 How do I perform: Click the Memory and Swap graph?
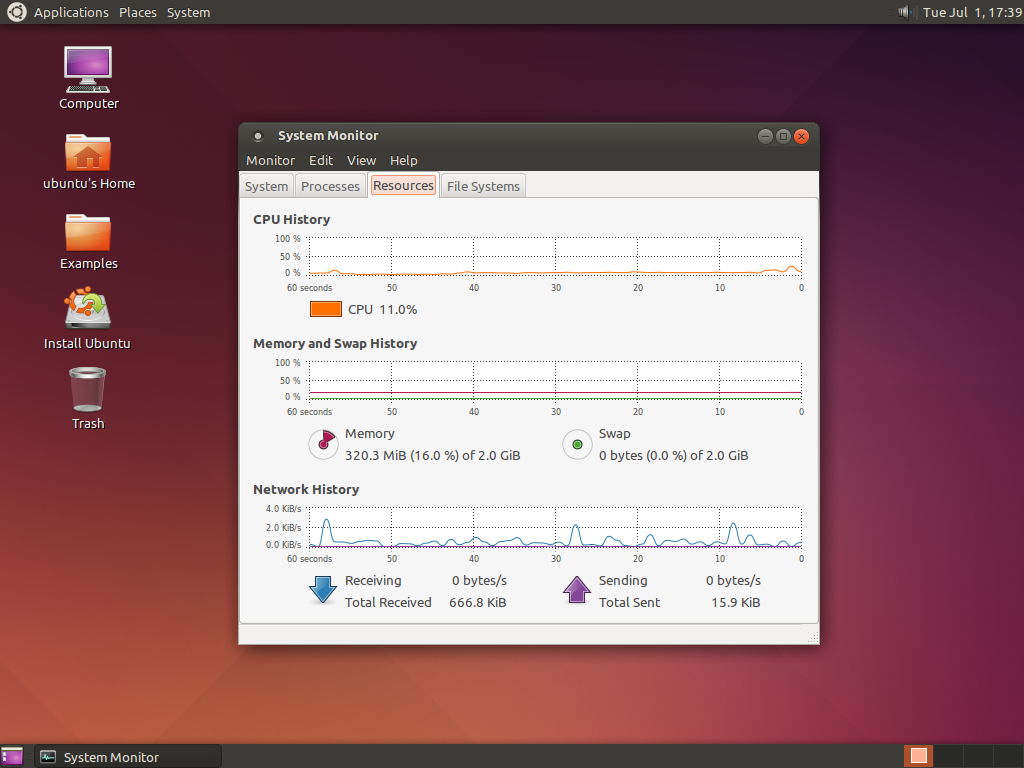555,380
